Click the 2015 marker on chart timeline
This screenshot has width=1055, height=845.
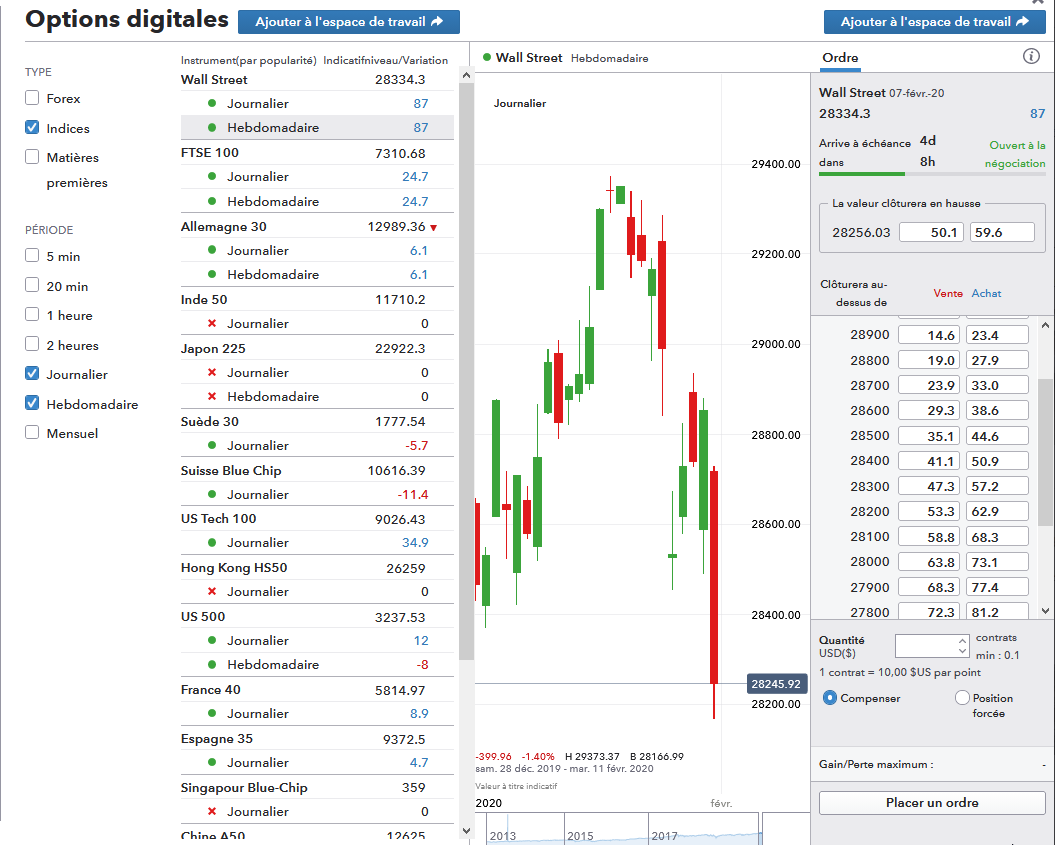pyautogui.click(x=580, y=836)
